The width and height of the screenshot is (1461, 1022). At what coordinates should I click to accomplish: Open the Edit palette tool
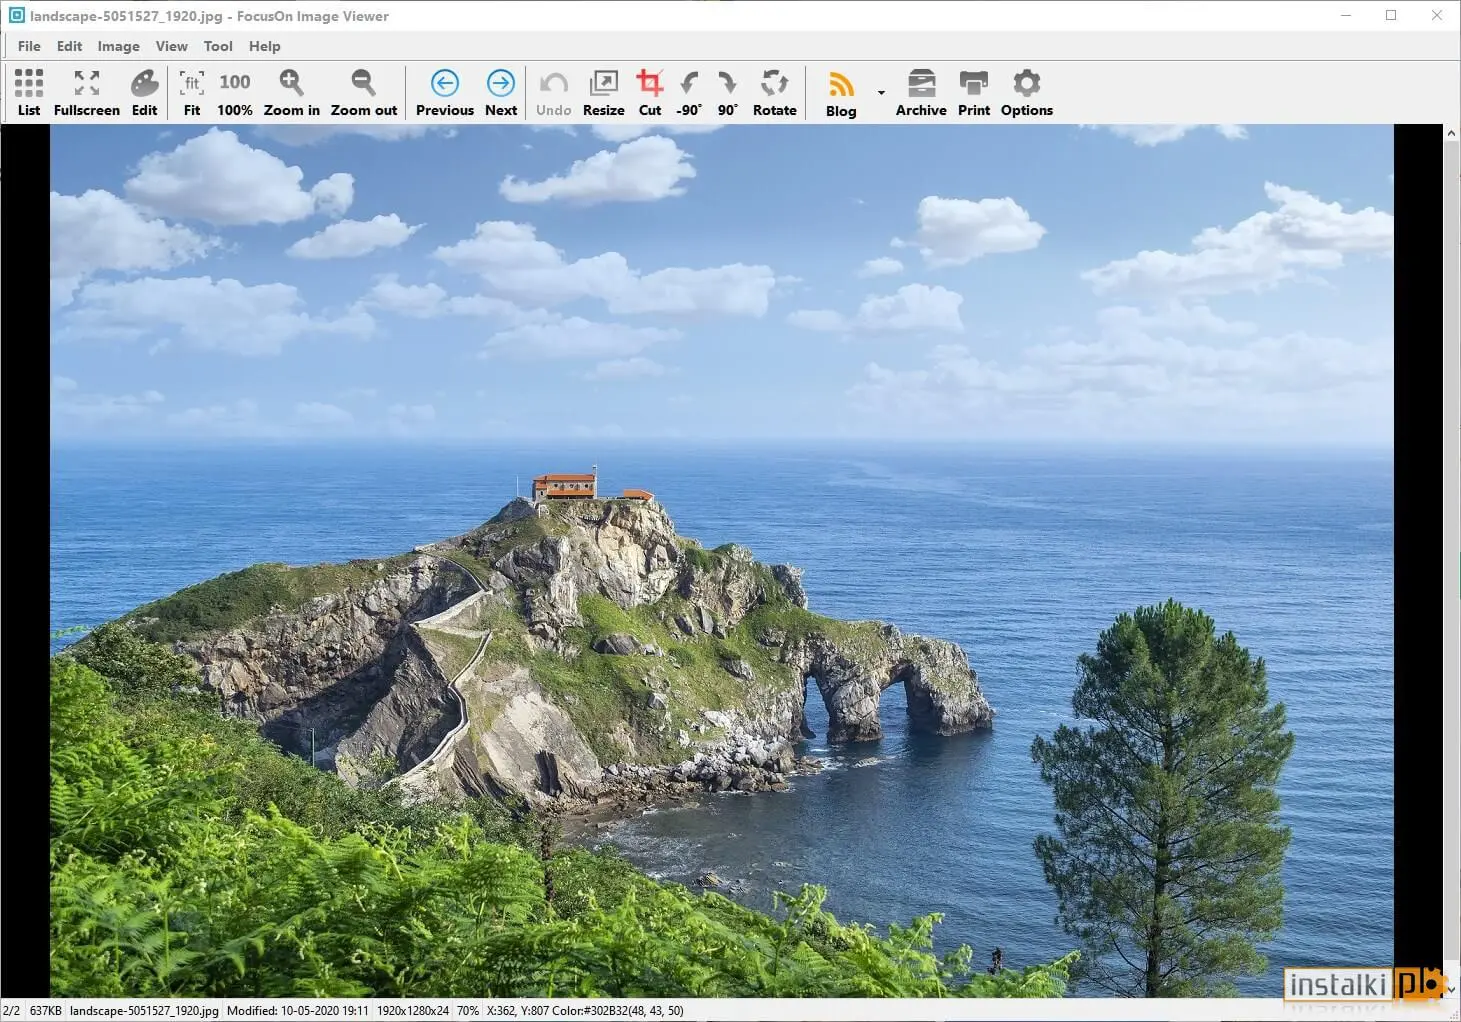144,93
